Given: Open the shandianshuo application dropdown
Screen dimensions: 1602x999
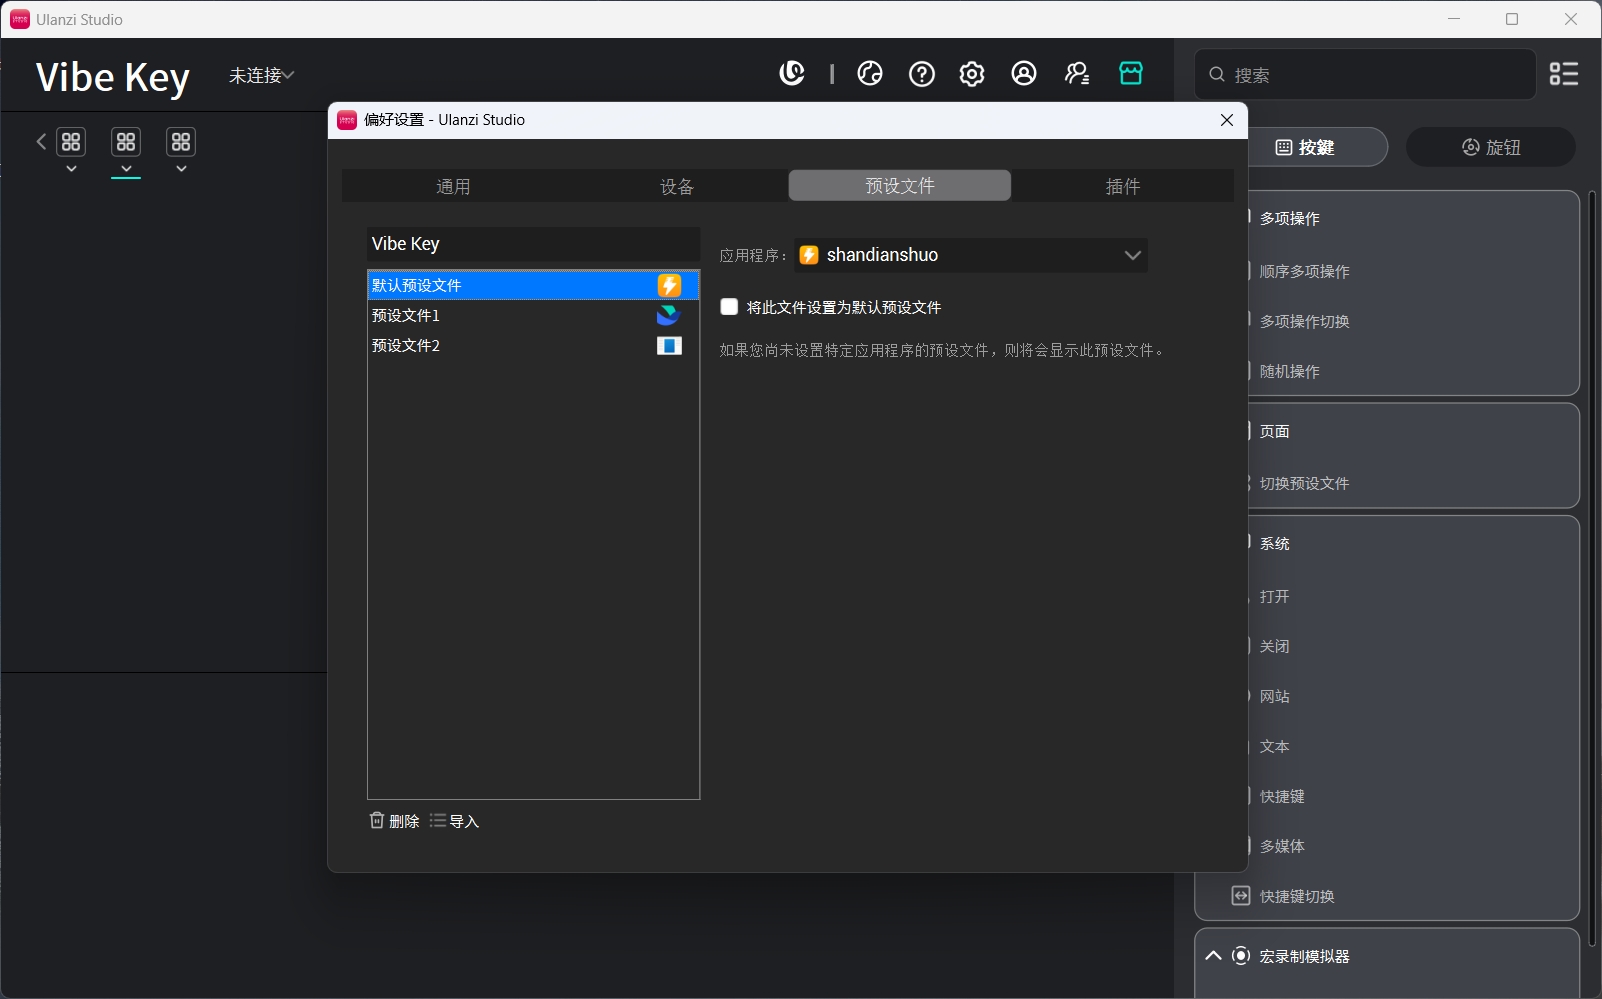Looking at the screenshot, I should (x=971, y=255).
